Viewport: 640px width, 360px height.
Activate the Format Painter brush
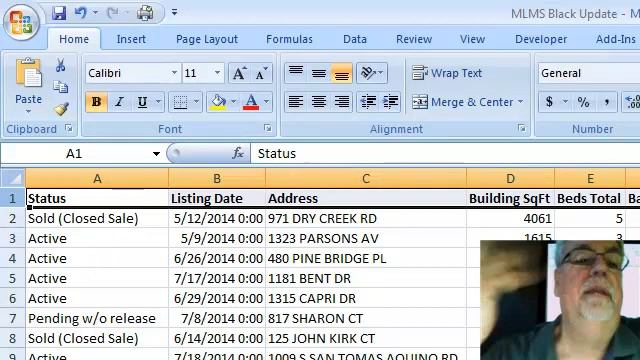[61, 109]
